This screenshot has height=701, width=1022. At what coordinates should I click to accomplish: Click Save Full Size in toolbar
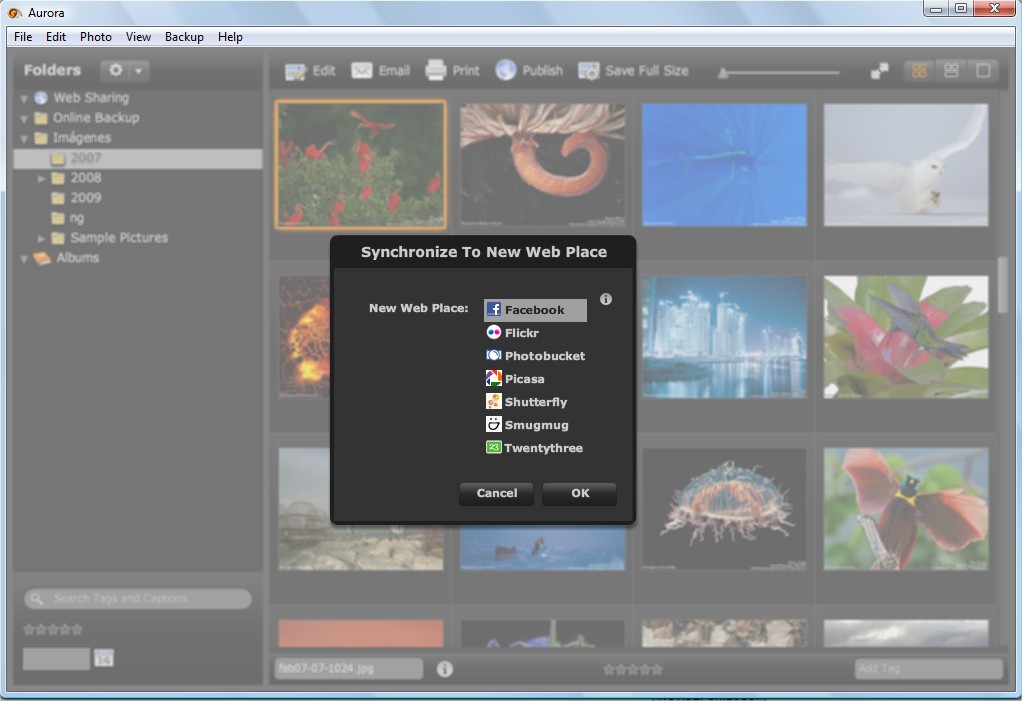point(633,70)
